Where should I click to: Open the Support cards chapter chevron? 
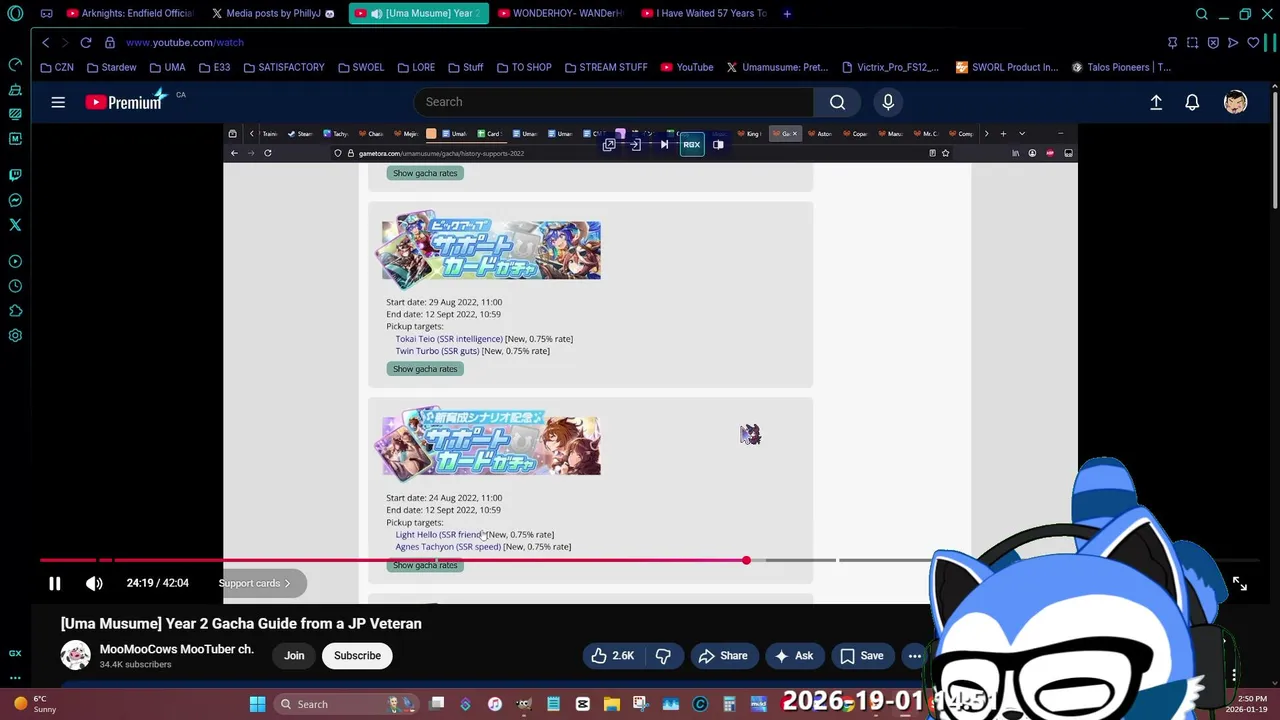click(x=287, y=583)
